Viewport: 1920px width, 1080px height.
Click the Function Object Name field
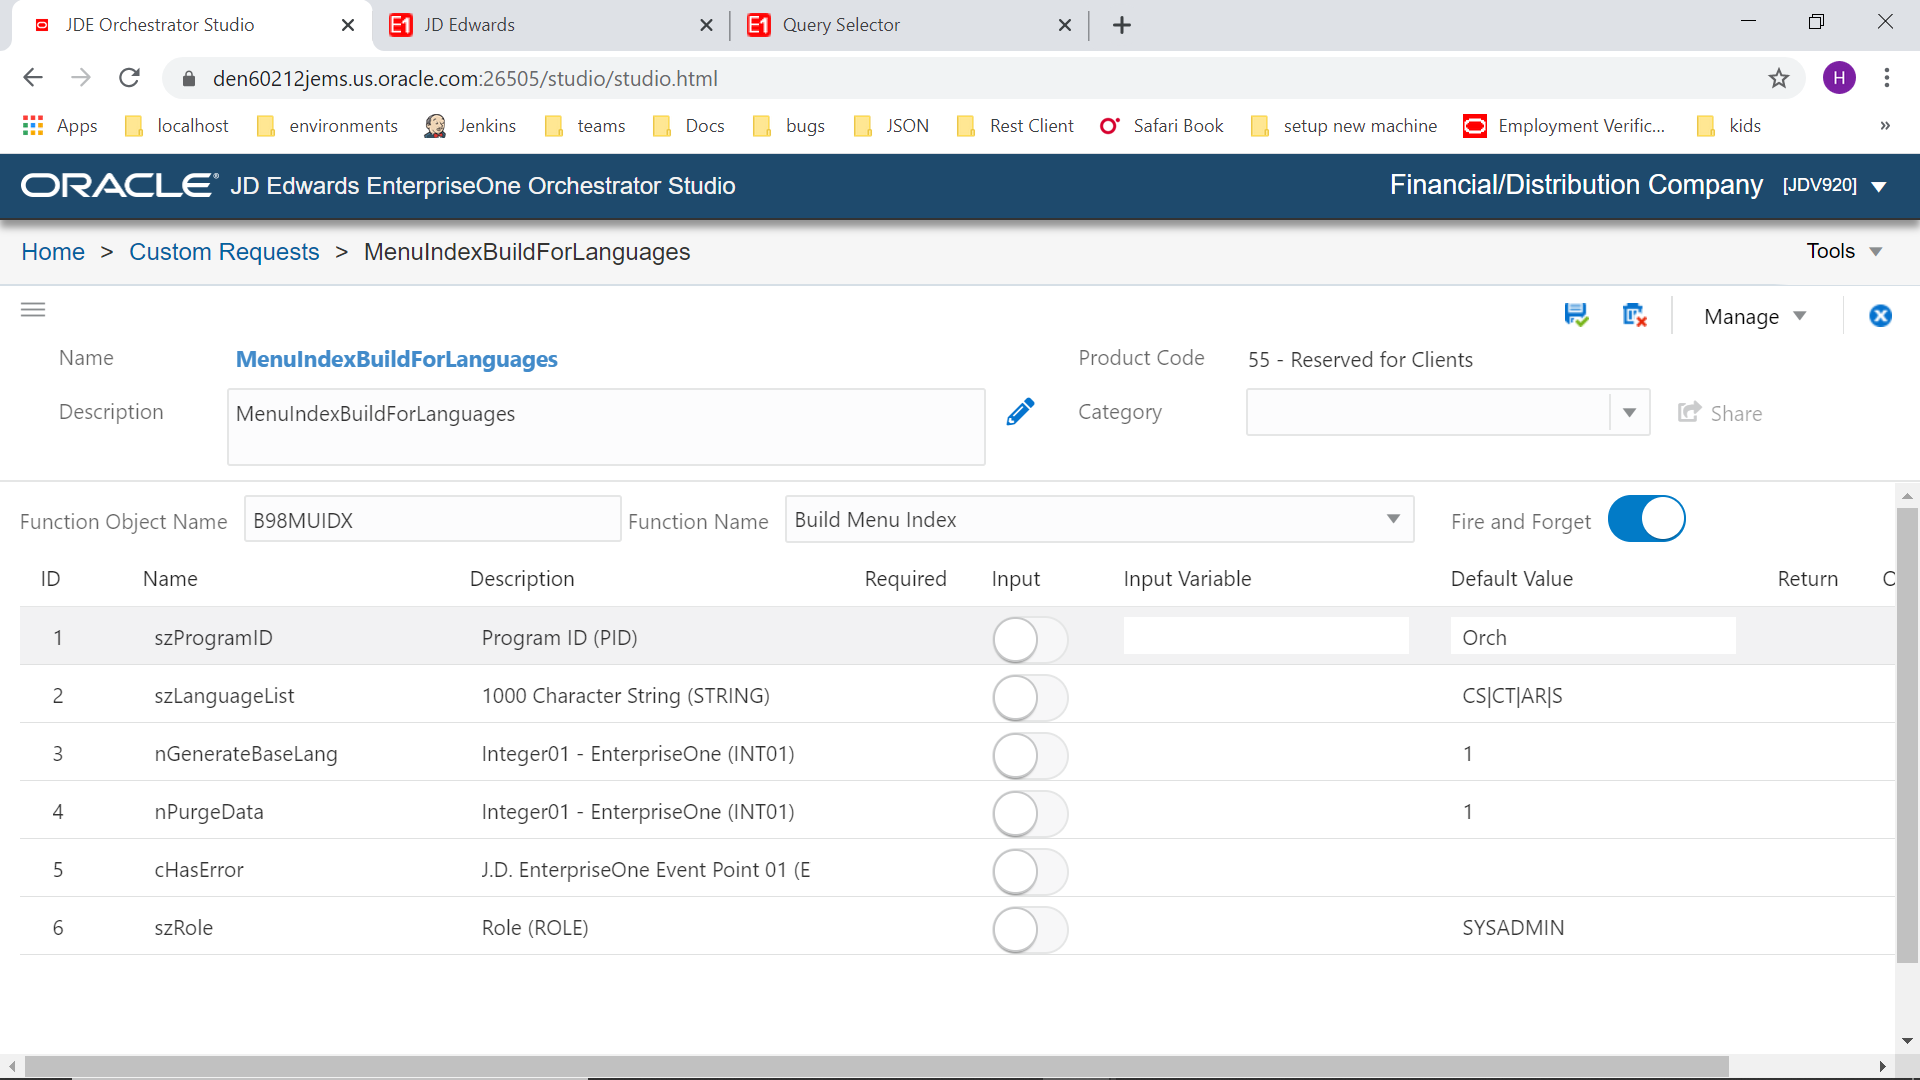432,519
